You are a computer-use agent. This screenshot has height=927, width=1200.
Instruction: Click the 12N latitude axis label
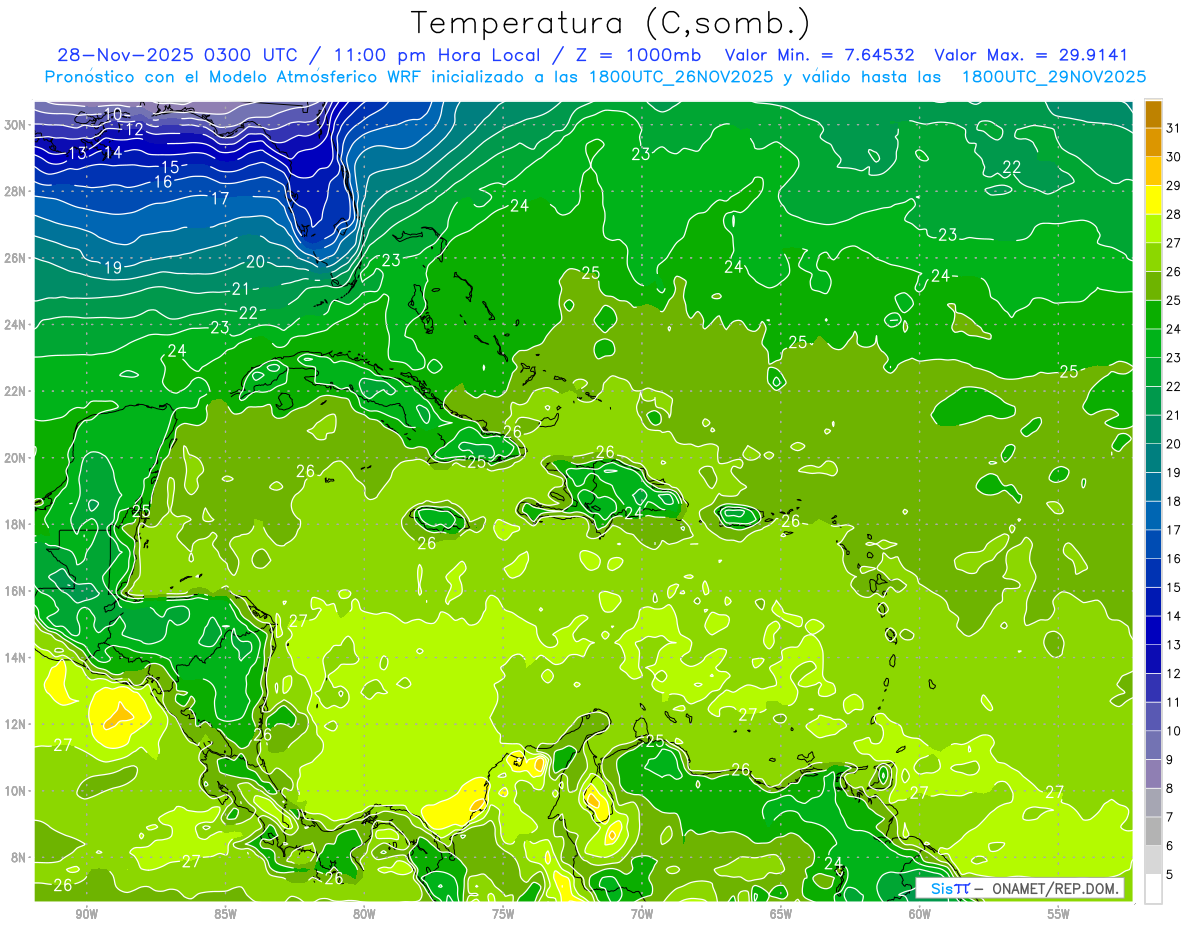(x=16, y=724)
